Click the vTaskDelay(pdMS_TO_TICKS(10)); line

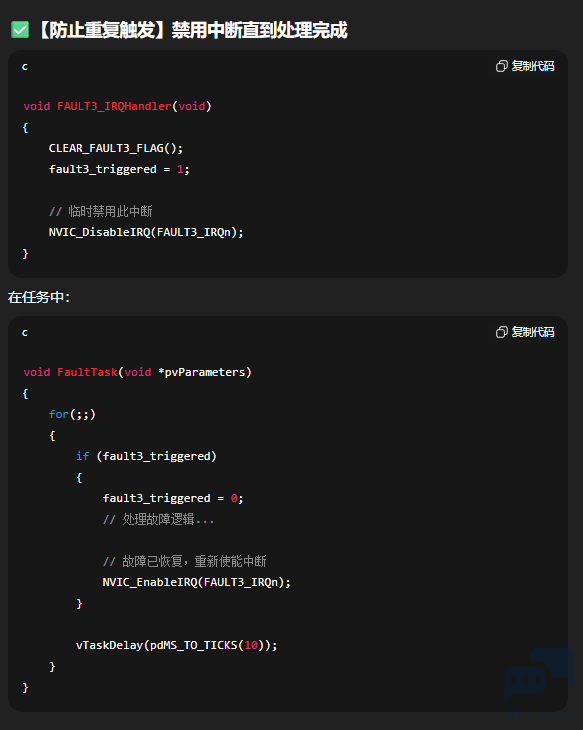pos(176,645)
